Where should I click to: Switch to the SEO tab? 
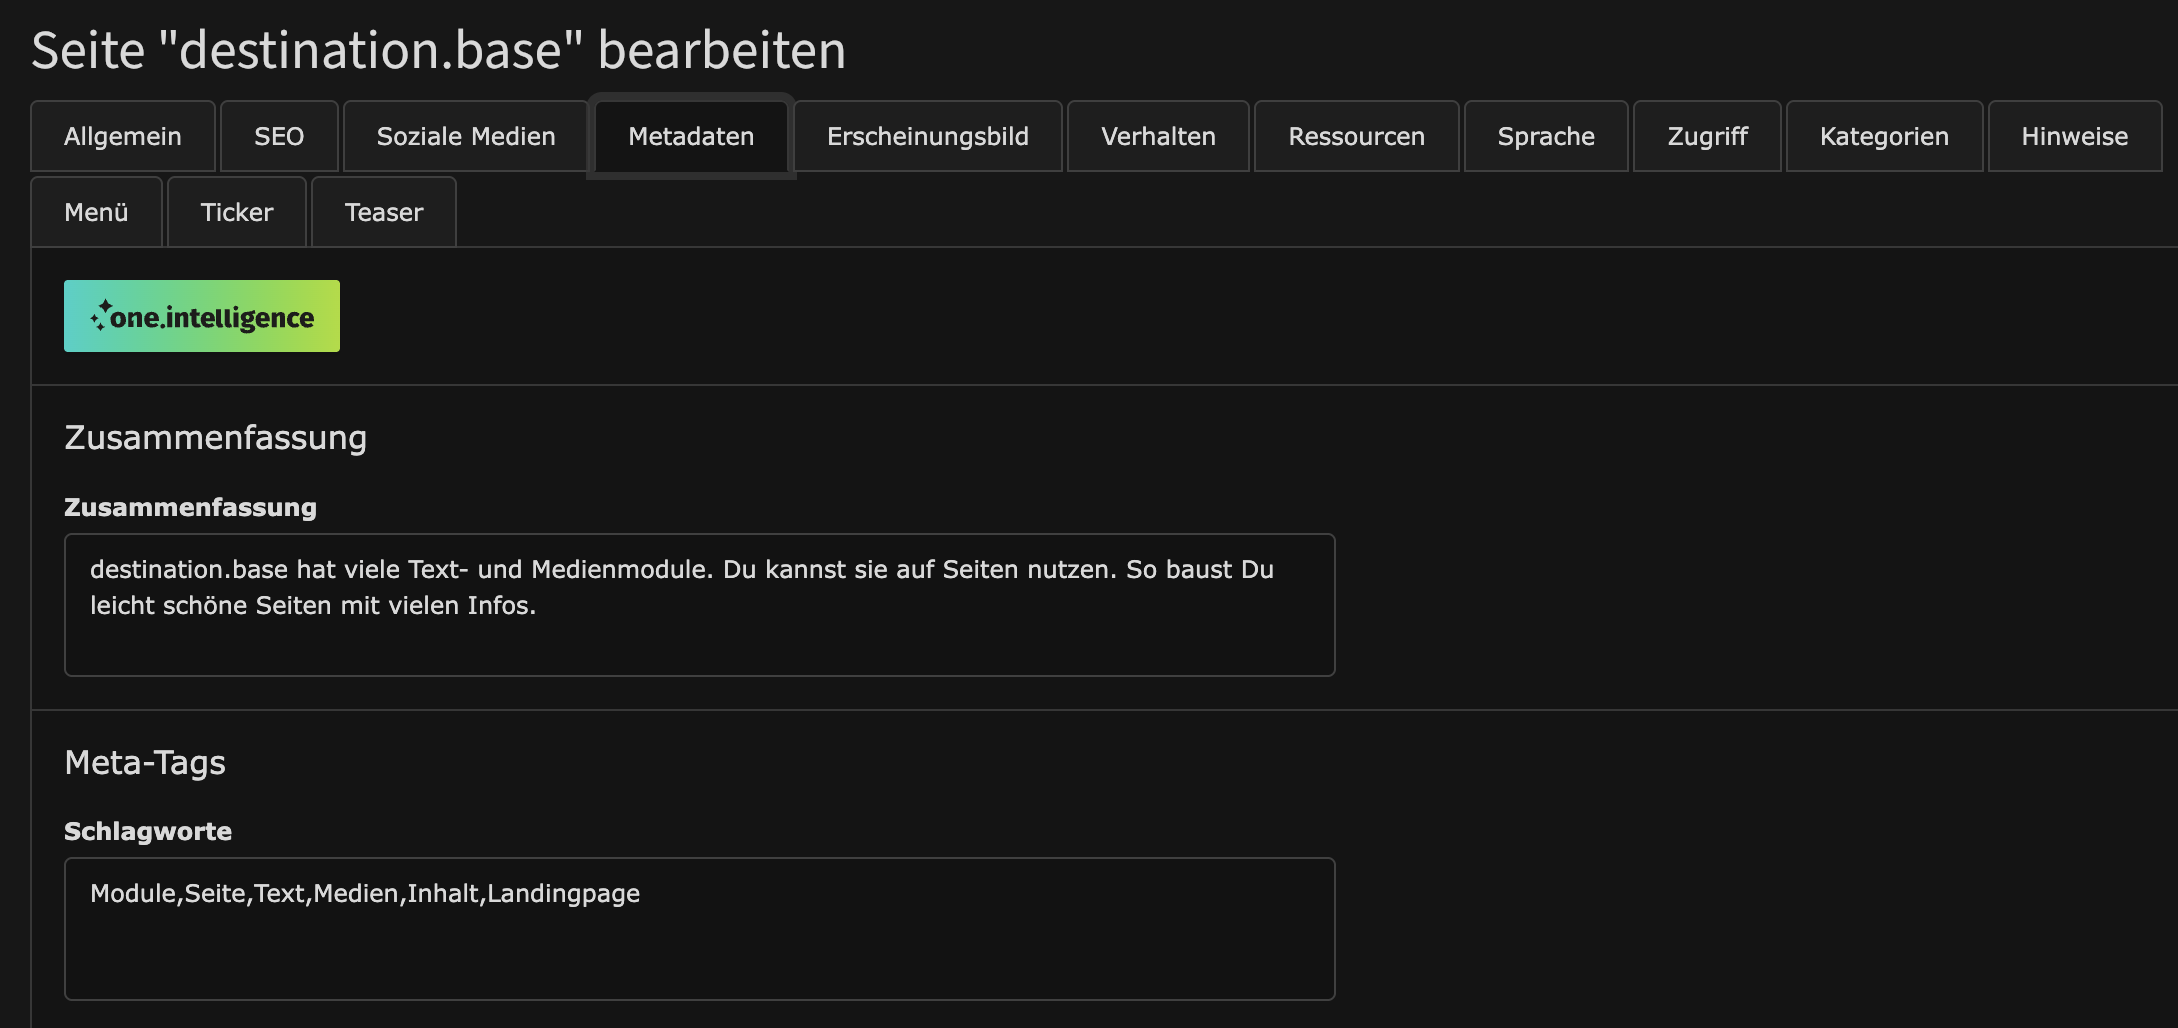[x=279, y=136]
